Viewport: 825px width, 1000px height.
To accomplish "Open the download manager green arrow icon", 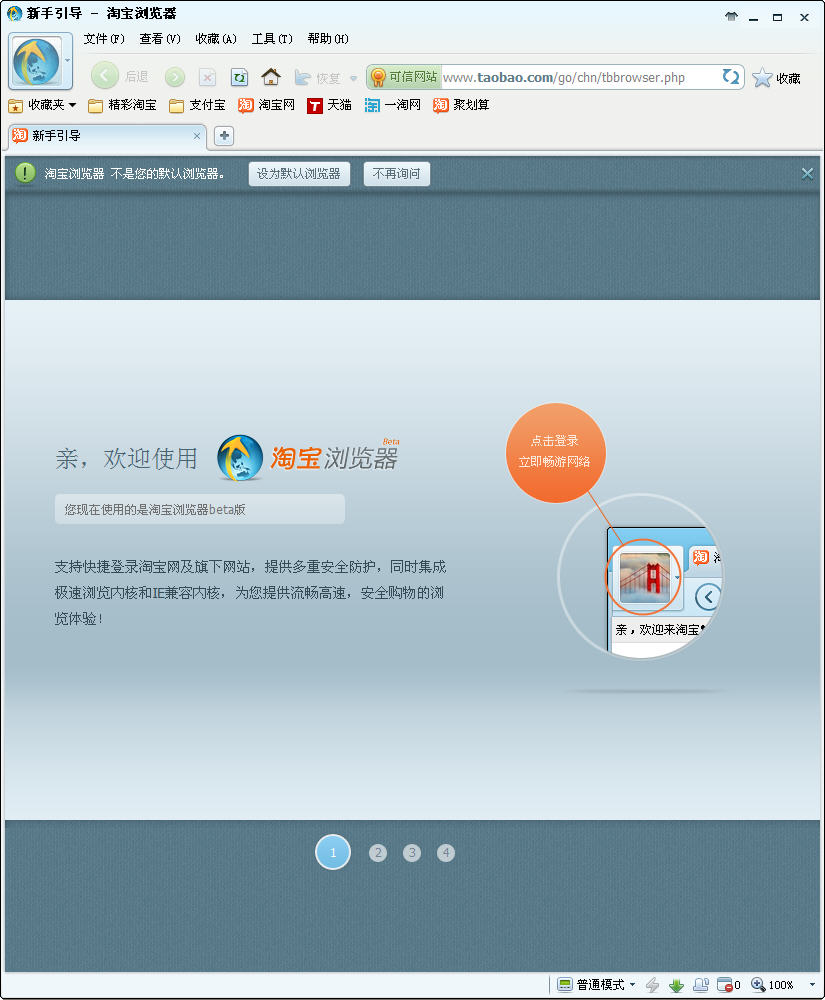I will pos(676,985).
